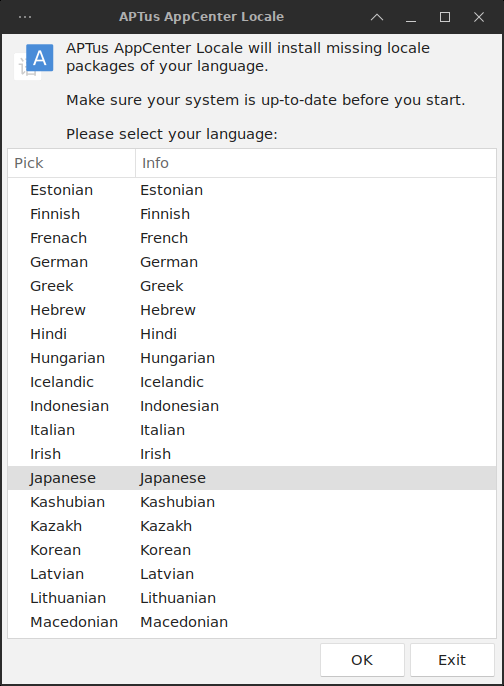Click Irish in the Info column

155,454
